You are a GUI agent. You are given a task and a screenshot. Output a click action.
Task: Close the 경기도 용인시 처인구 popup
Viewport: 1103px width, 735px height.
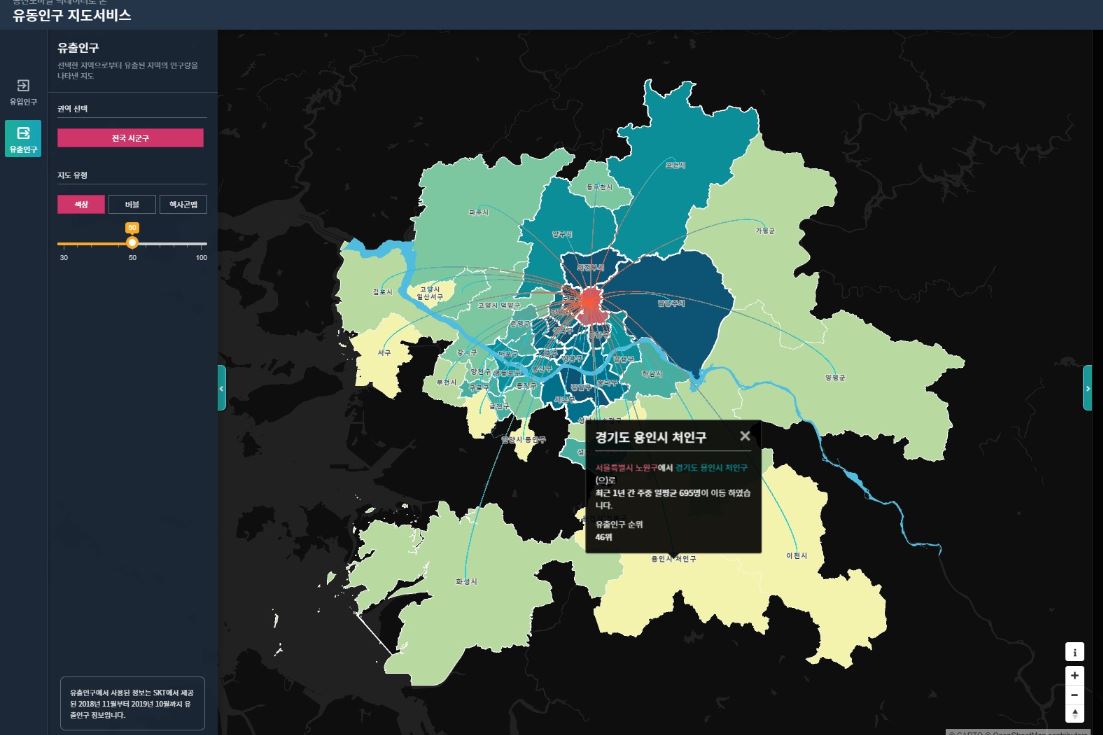tap(744, 436)
